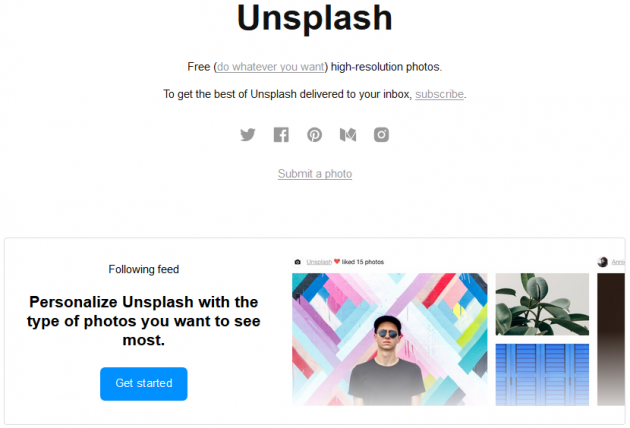This screenshot has height=428, width=630.
Task: Click the Facebook icon
Action: click(x=281, y=135)
